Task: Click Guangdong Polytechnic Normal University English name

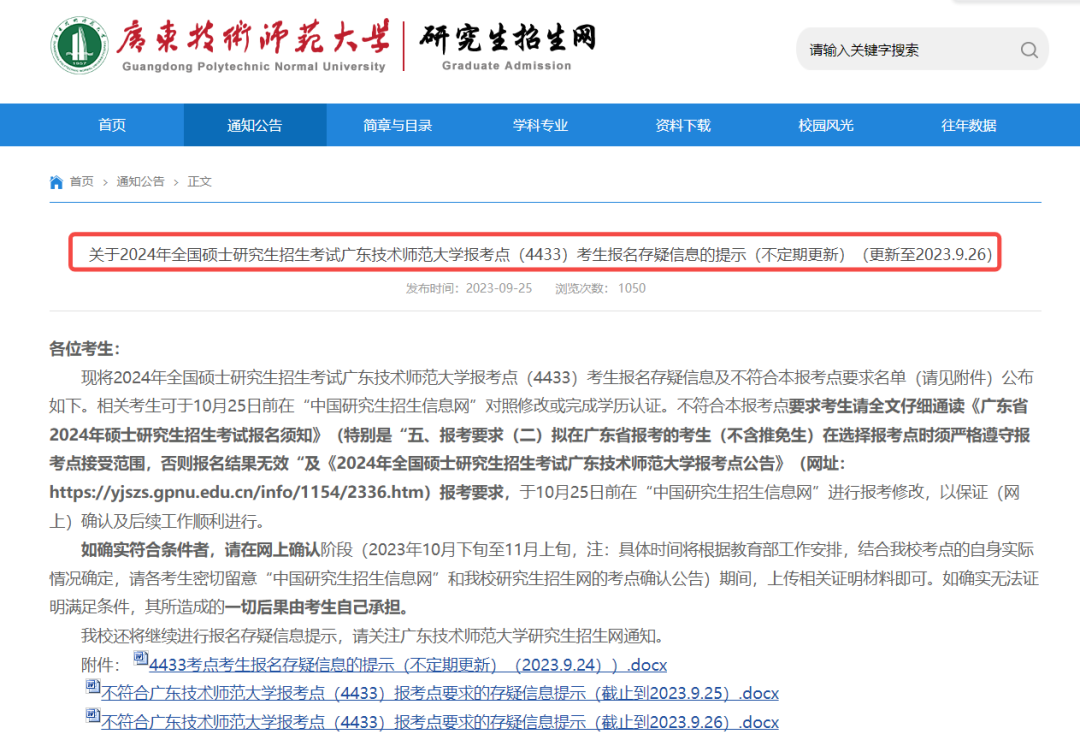Action: click(253, 67)
